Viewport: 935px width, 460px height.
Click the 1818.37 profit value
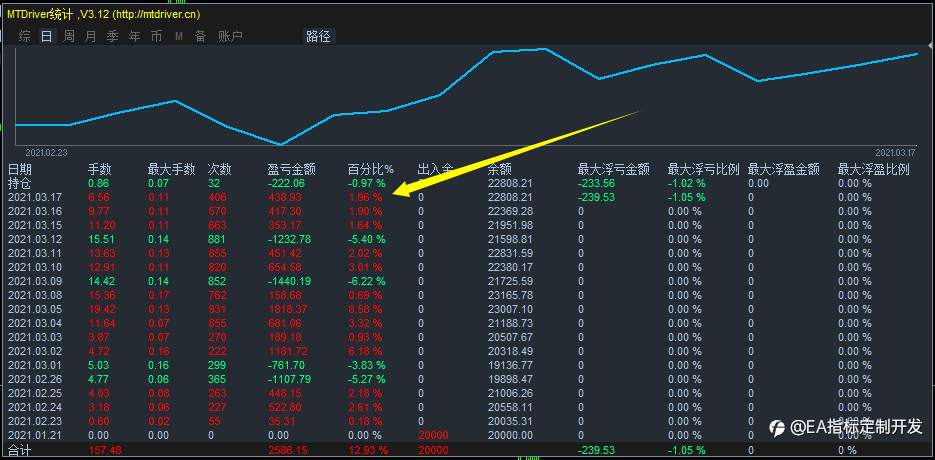click(x=288, y=309)
